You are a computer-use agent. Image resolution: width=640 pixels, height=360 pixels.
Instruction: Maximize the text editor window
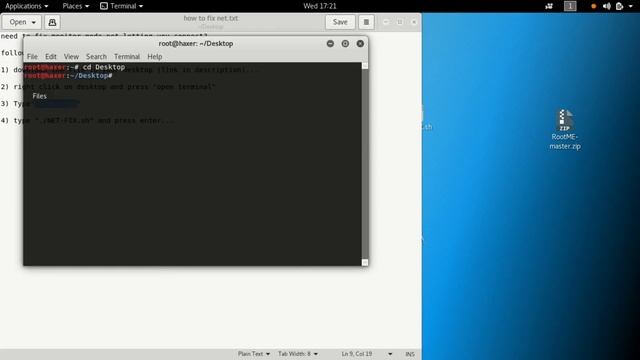pos(400,22)
